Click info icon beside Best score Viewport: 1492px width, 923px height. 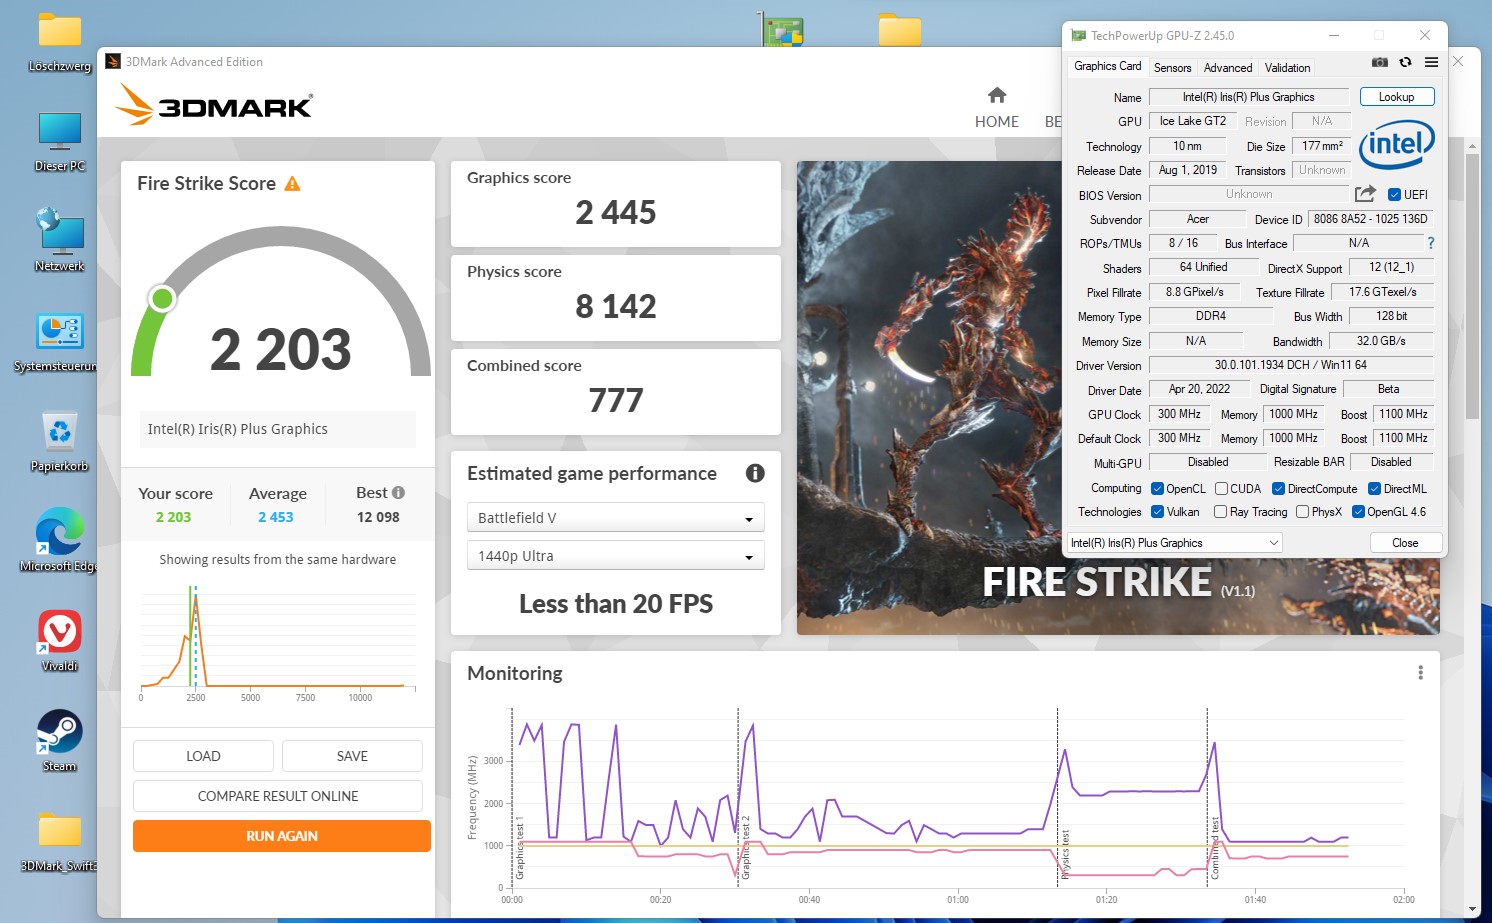point(398,492)
